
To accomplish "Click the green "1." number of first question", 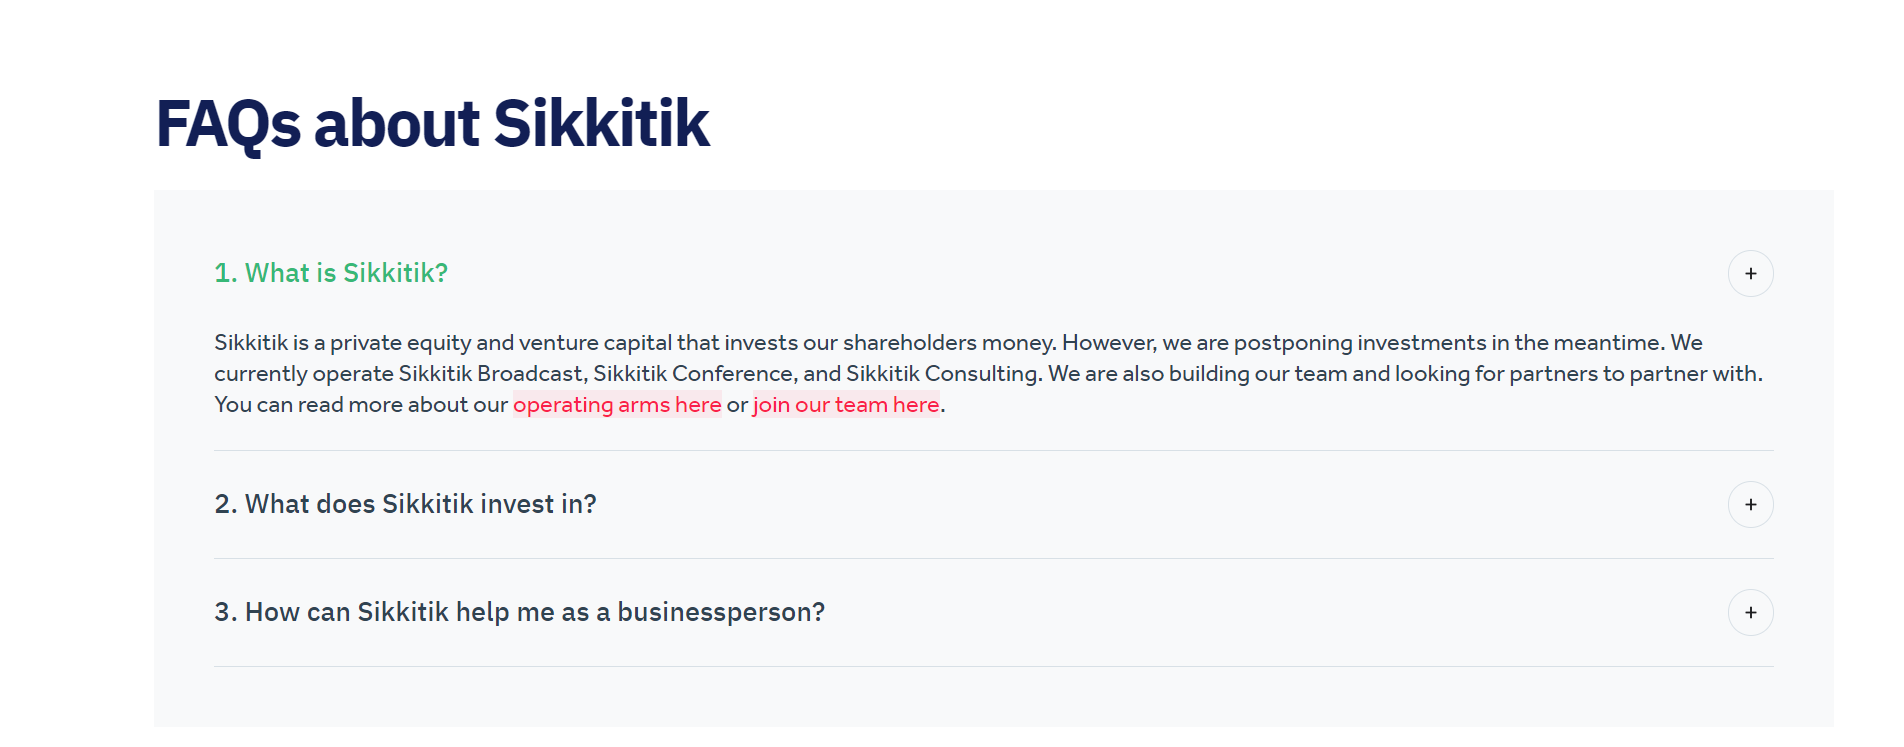I will [225, 273].
